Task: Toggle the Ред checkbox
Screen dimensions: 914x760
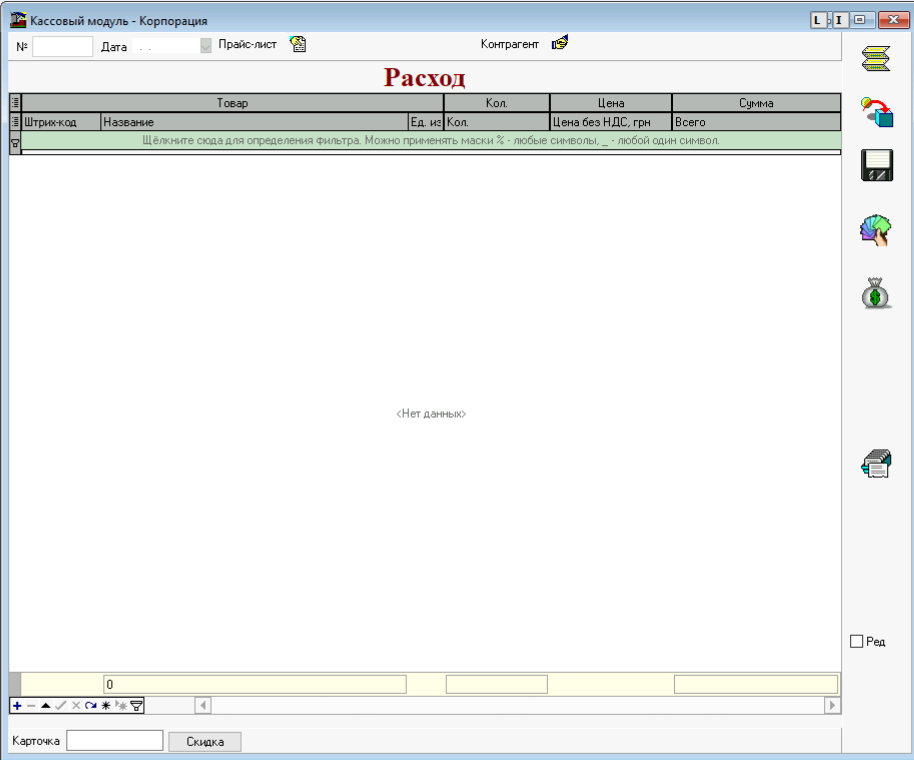Action: [856, 641]
